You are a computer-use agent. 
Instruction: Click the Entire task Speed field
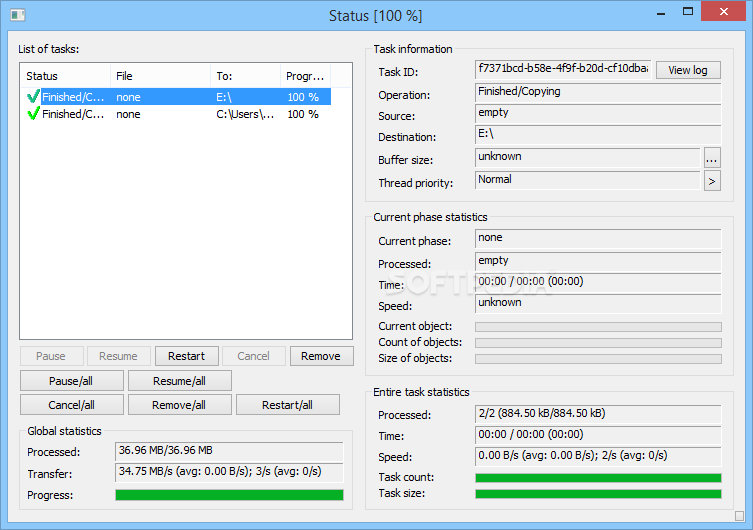point(598,457)
